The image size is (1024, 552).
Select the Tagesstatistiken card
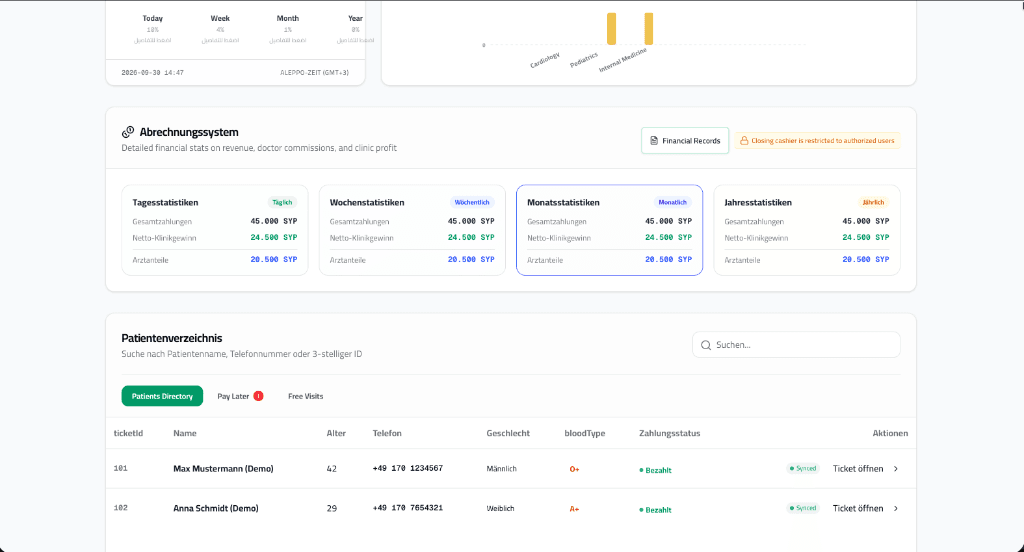[x=215, y=230]
